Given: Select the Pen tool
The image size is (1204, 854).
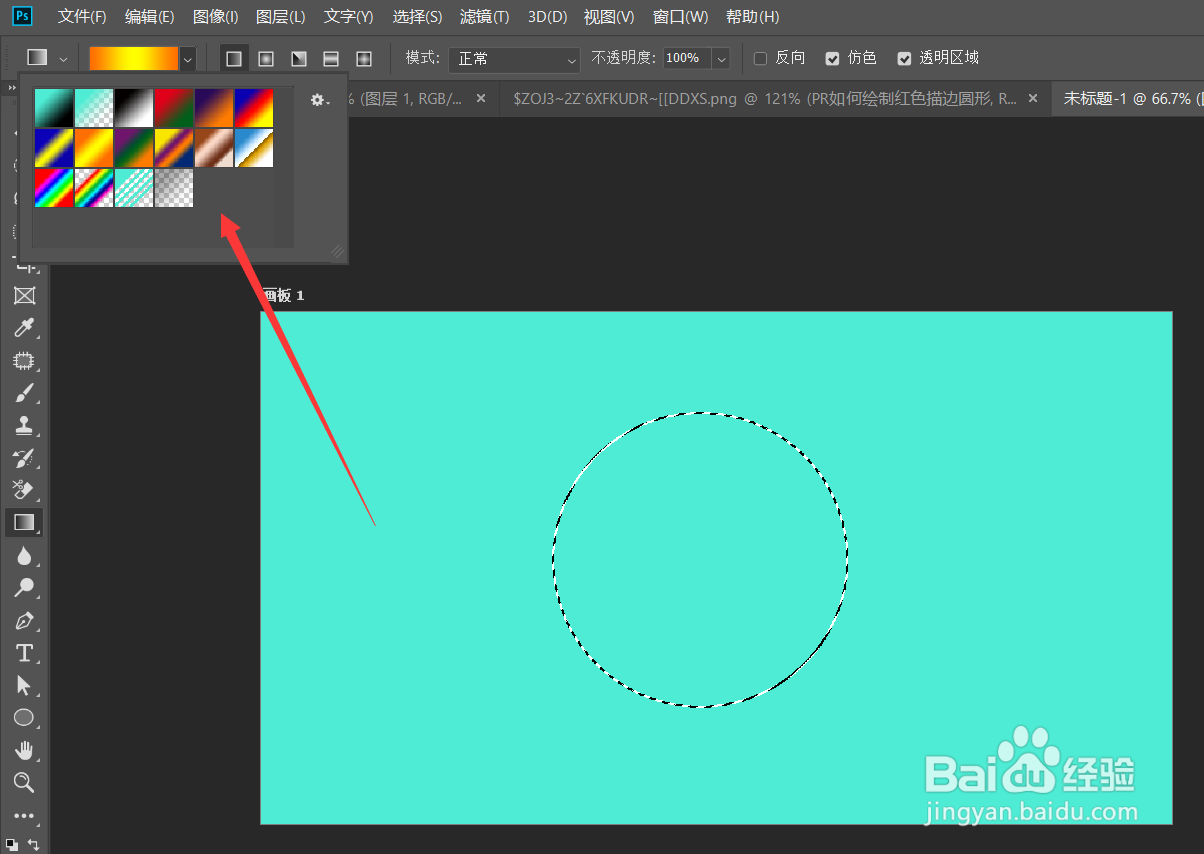Looking at the screenshot, I should [x=24, y=620].
